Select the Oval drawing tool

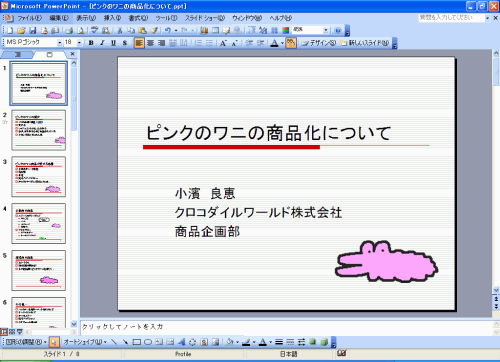pos(148,342)
